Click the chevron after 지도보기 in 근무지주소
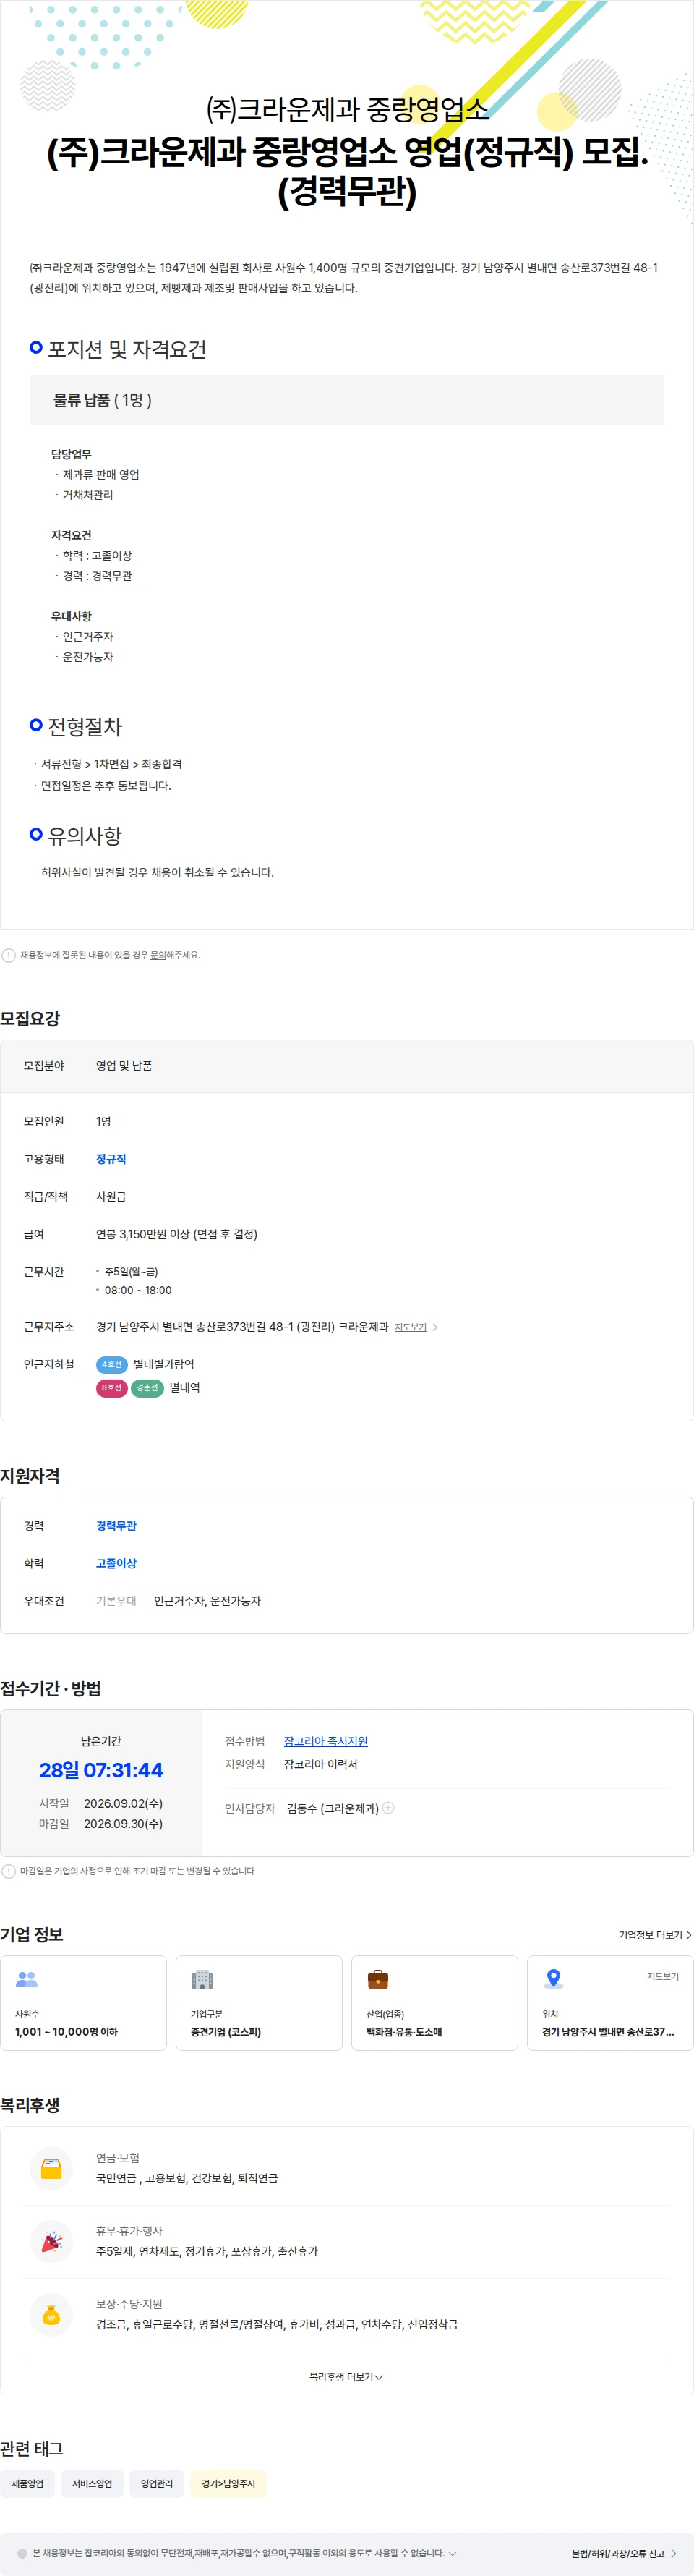This screenshot has height=2576, width=694. (x=435, y=1327)
